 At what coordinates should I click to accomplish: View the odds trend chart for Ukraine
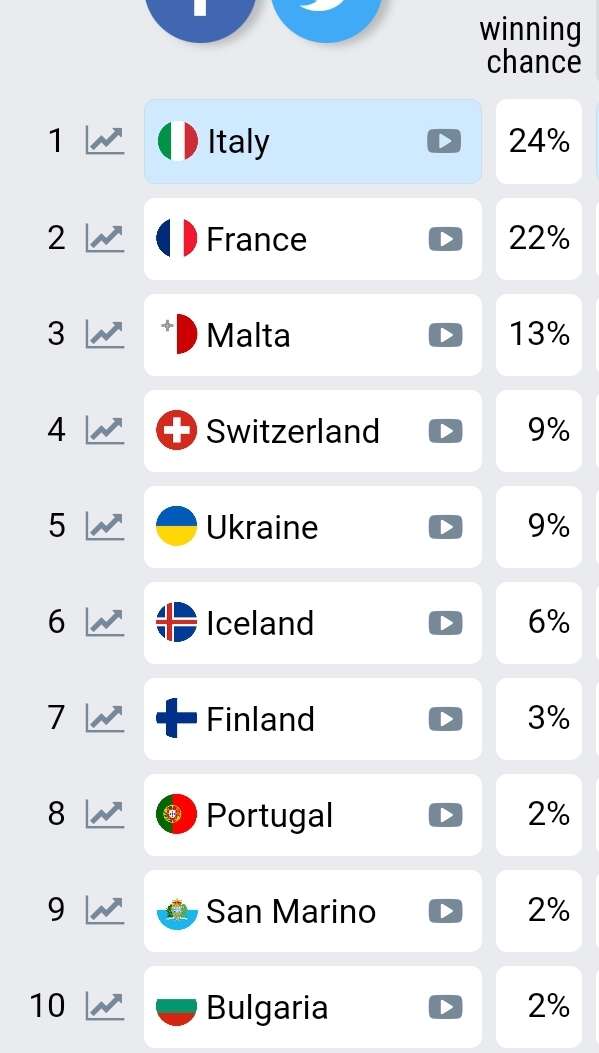(105, 526)
